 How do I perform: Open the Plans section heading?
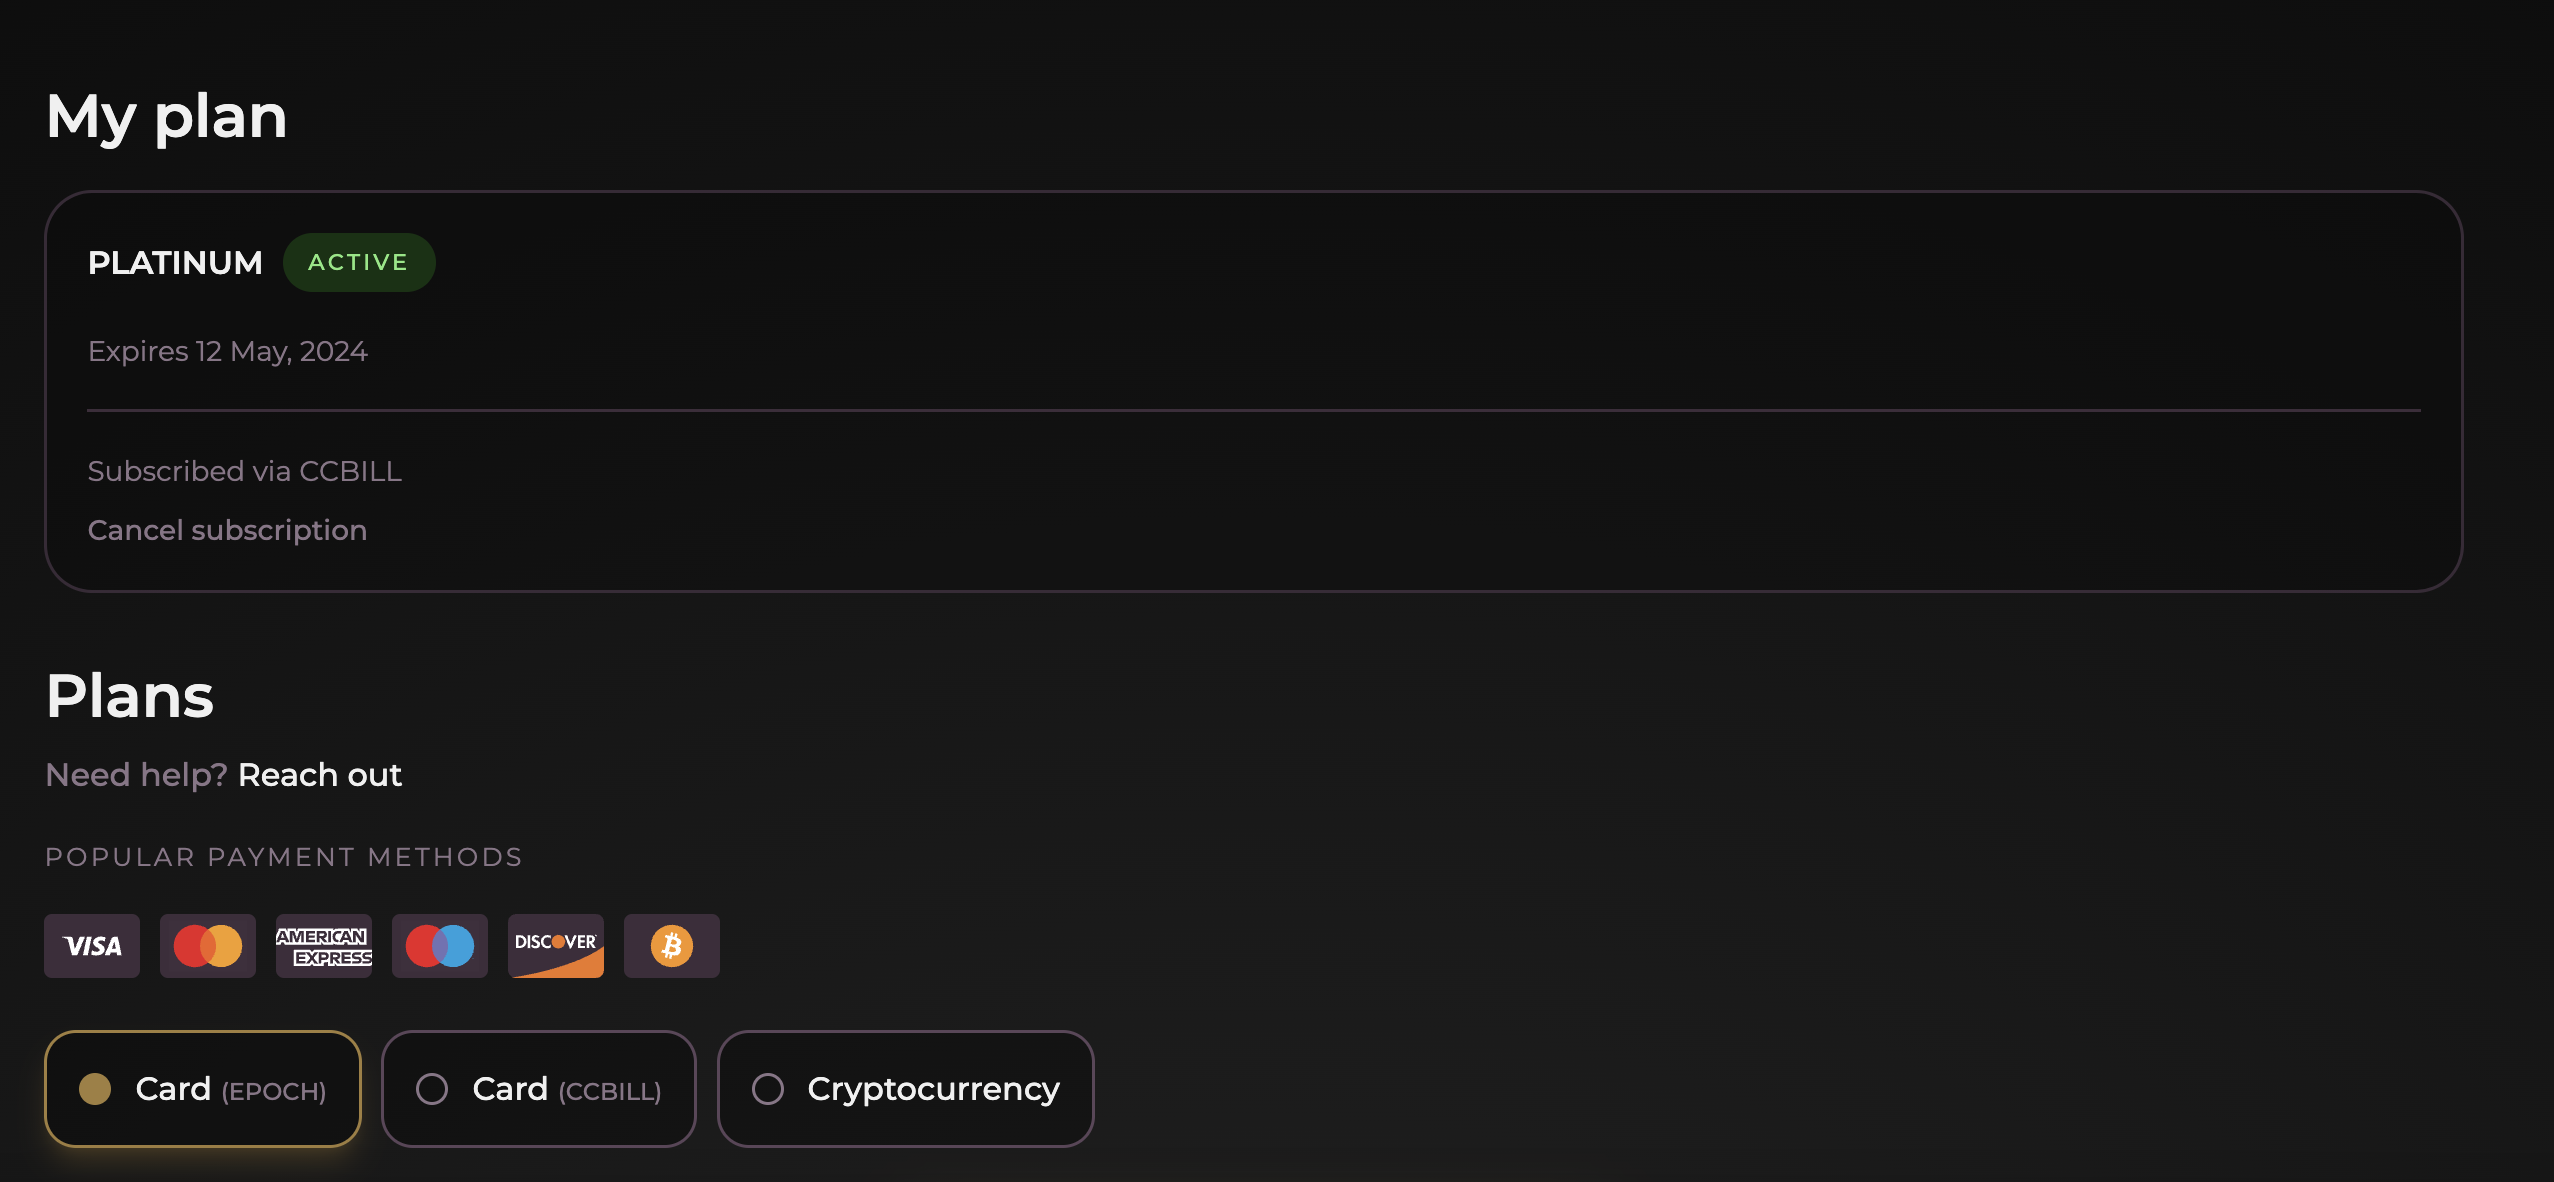tap(128, 694)
